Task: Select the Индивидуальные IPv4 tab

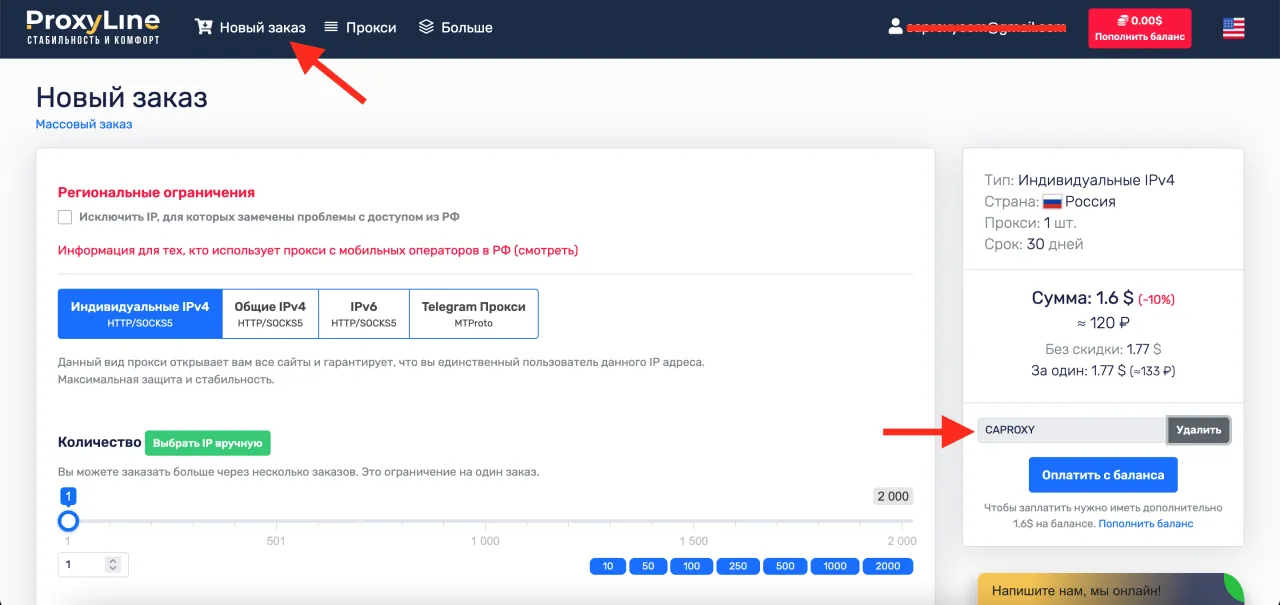Action: point(140,314)
